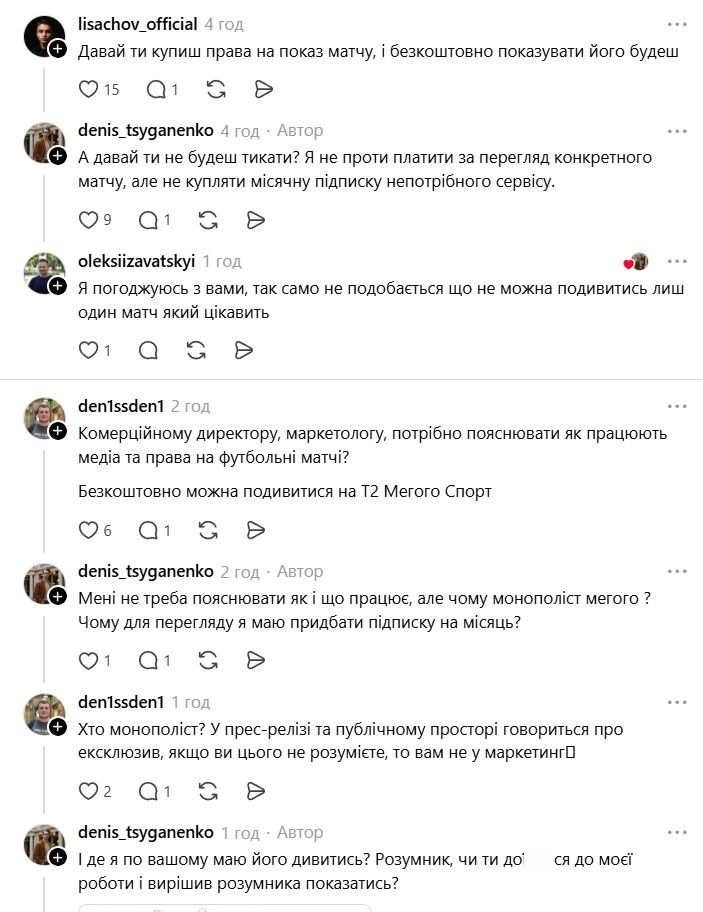Screen dimensions: 703x912
Task: Like oleksiizavatskyi's comment
Action: pyautogui.click(x=89, y=350)
